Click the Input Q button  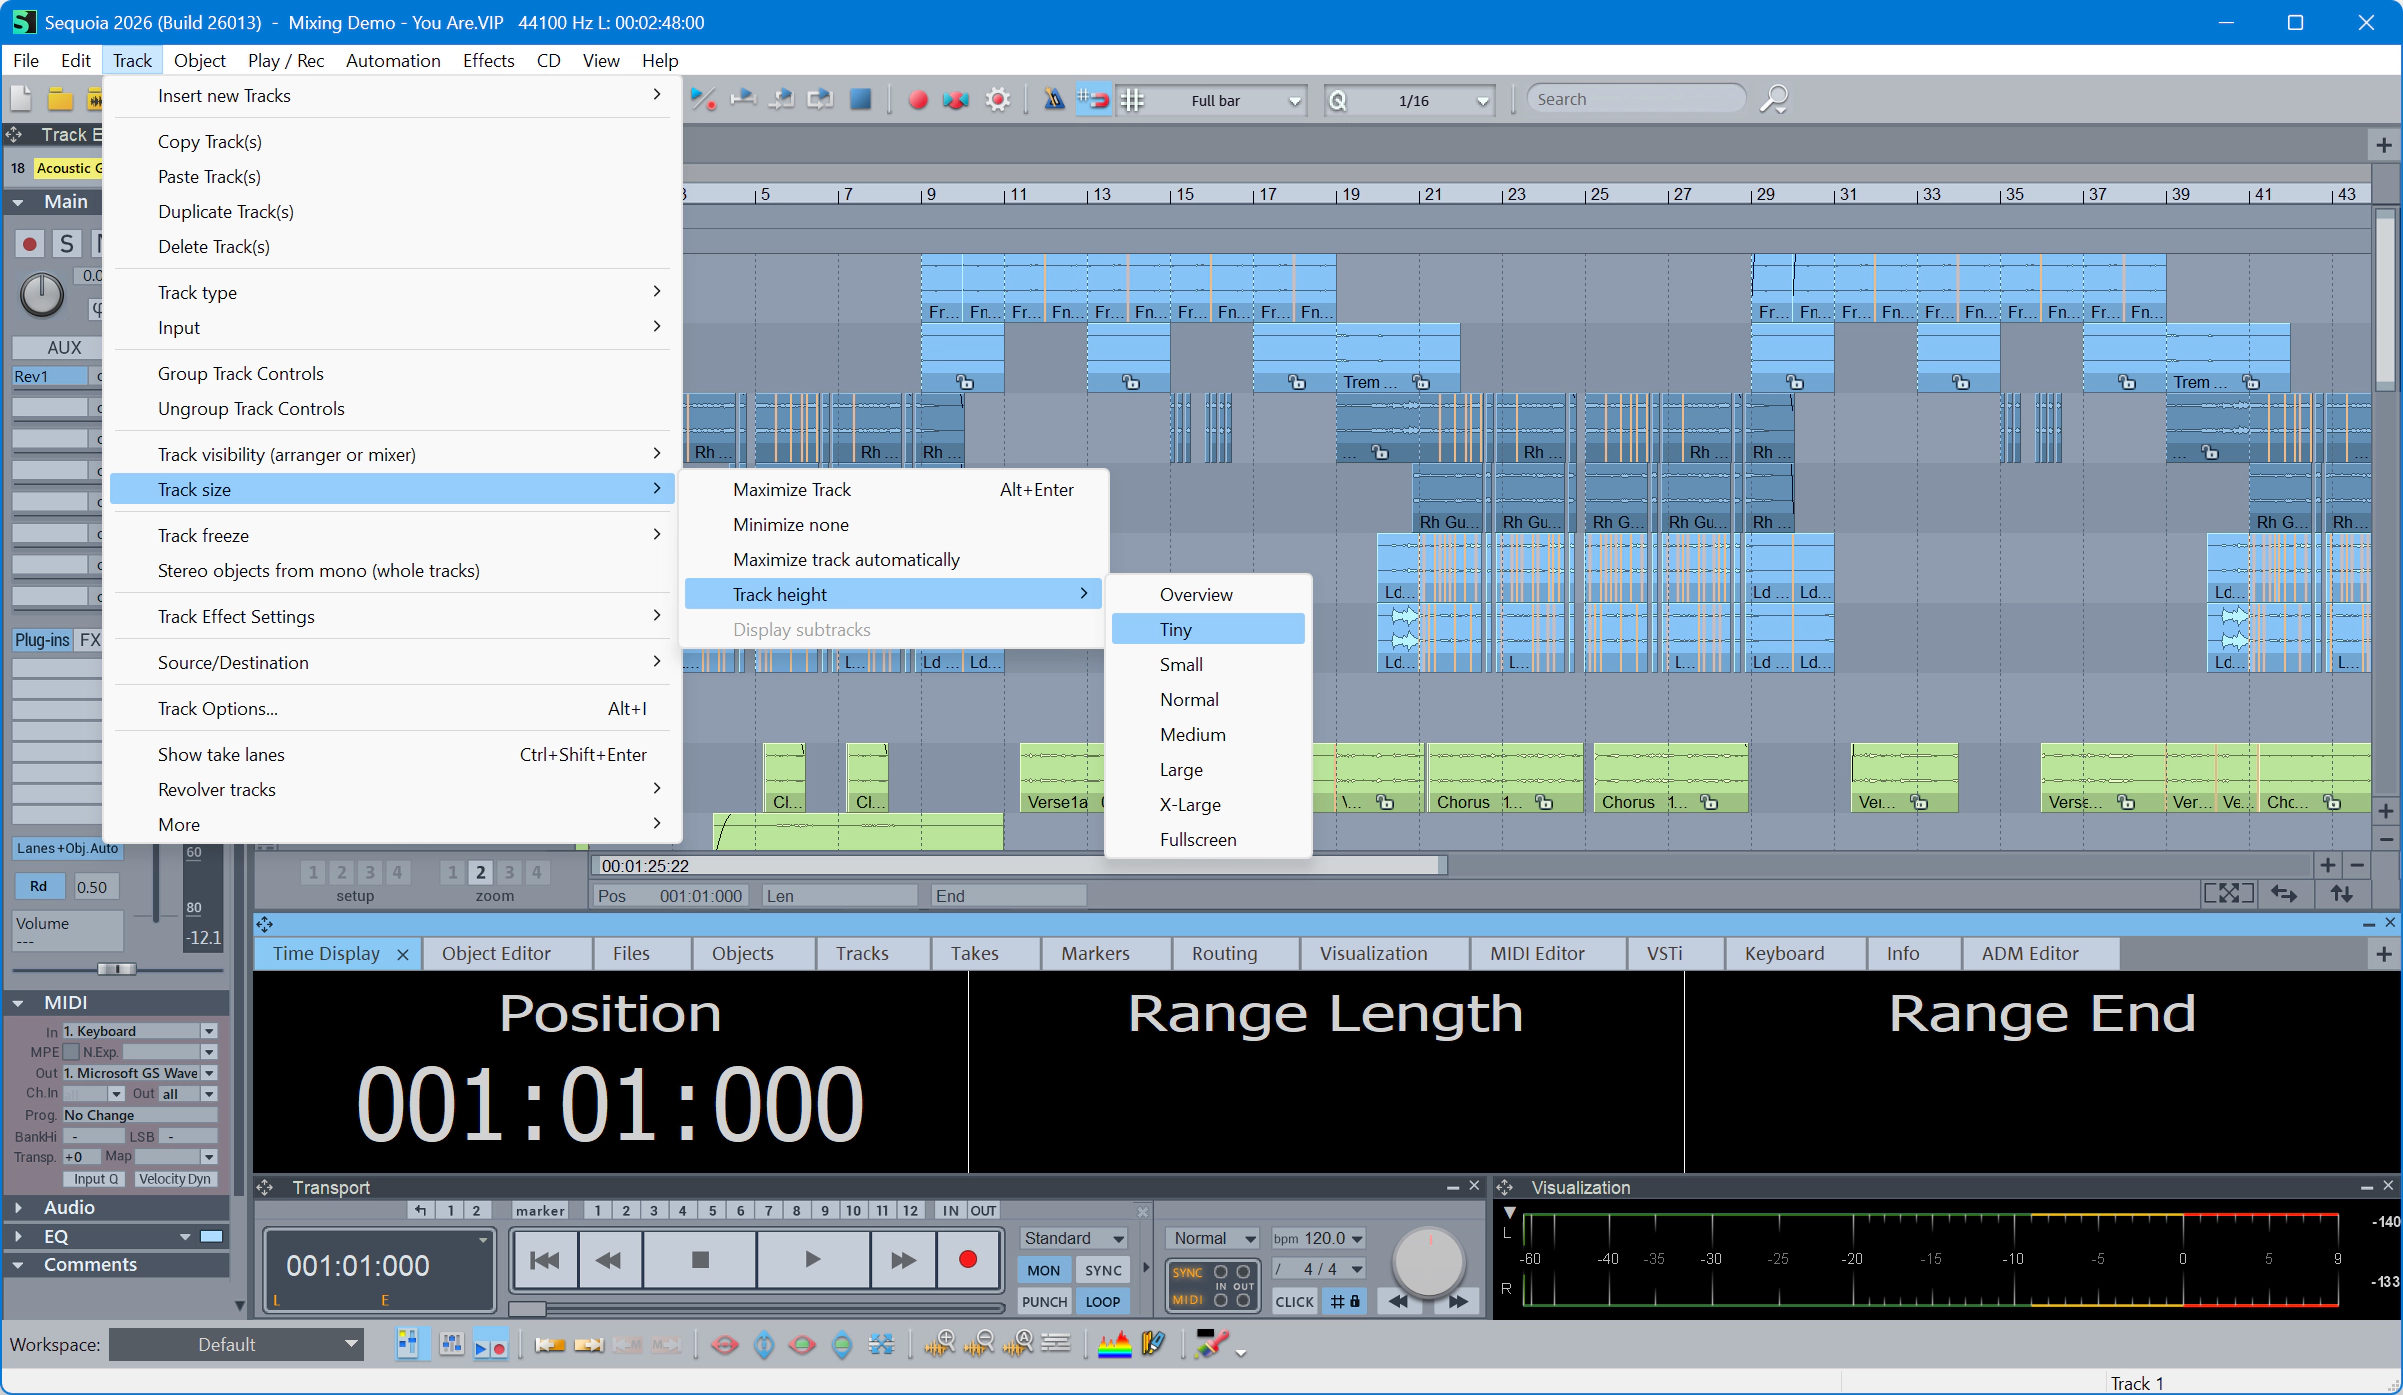coord(96,1178)
